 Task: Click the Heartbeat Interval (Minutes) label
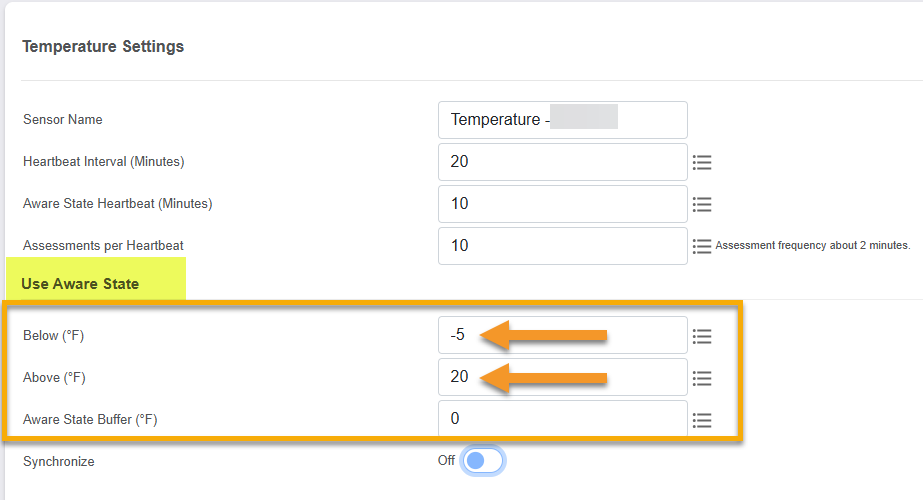click(104, 162)
